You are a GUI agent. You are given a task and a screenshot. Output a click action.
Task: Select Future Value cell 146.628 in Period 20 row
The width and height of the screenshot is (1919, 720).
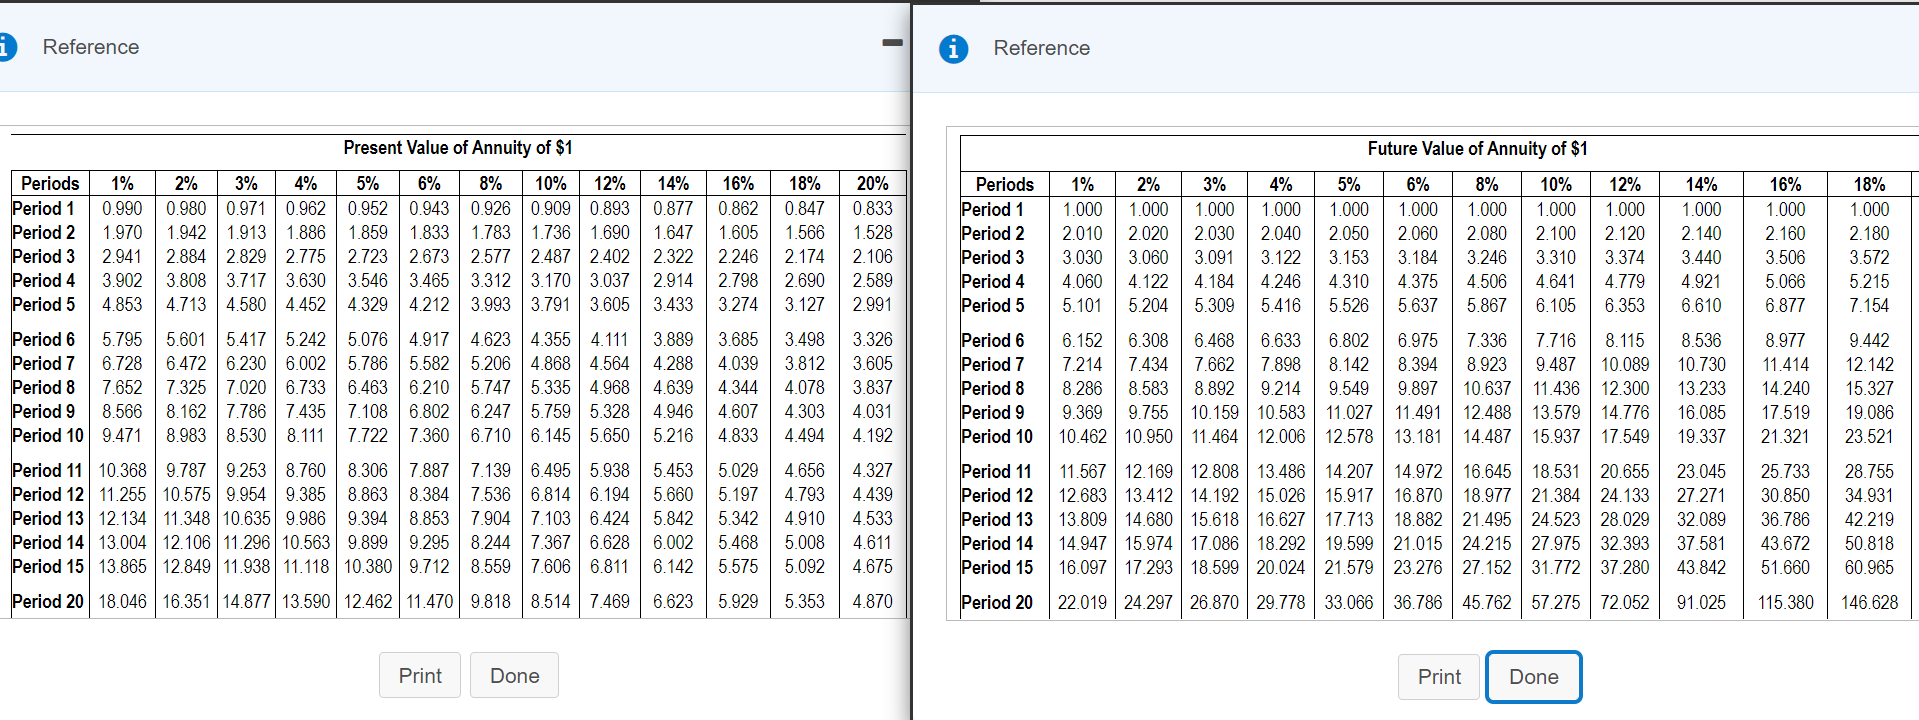click(x=1869, y=602)
